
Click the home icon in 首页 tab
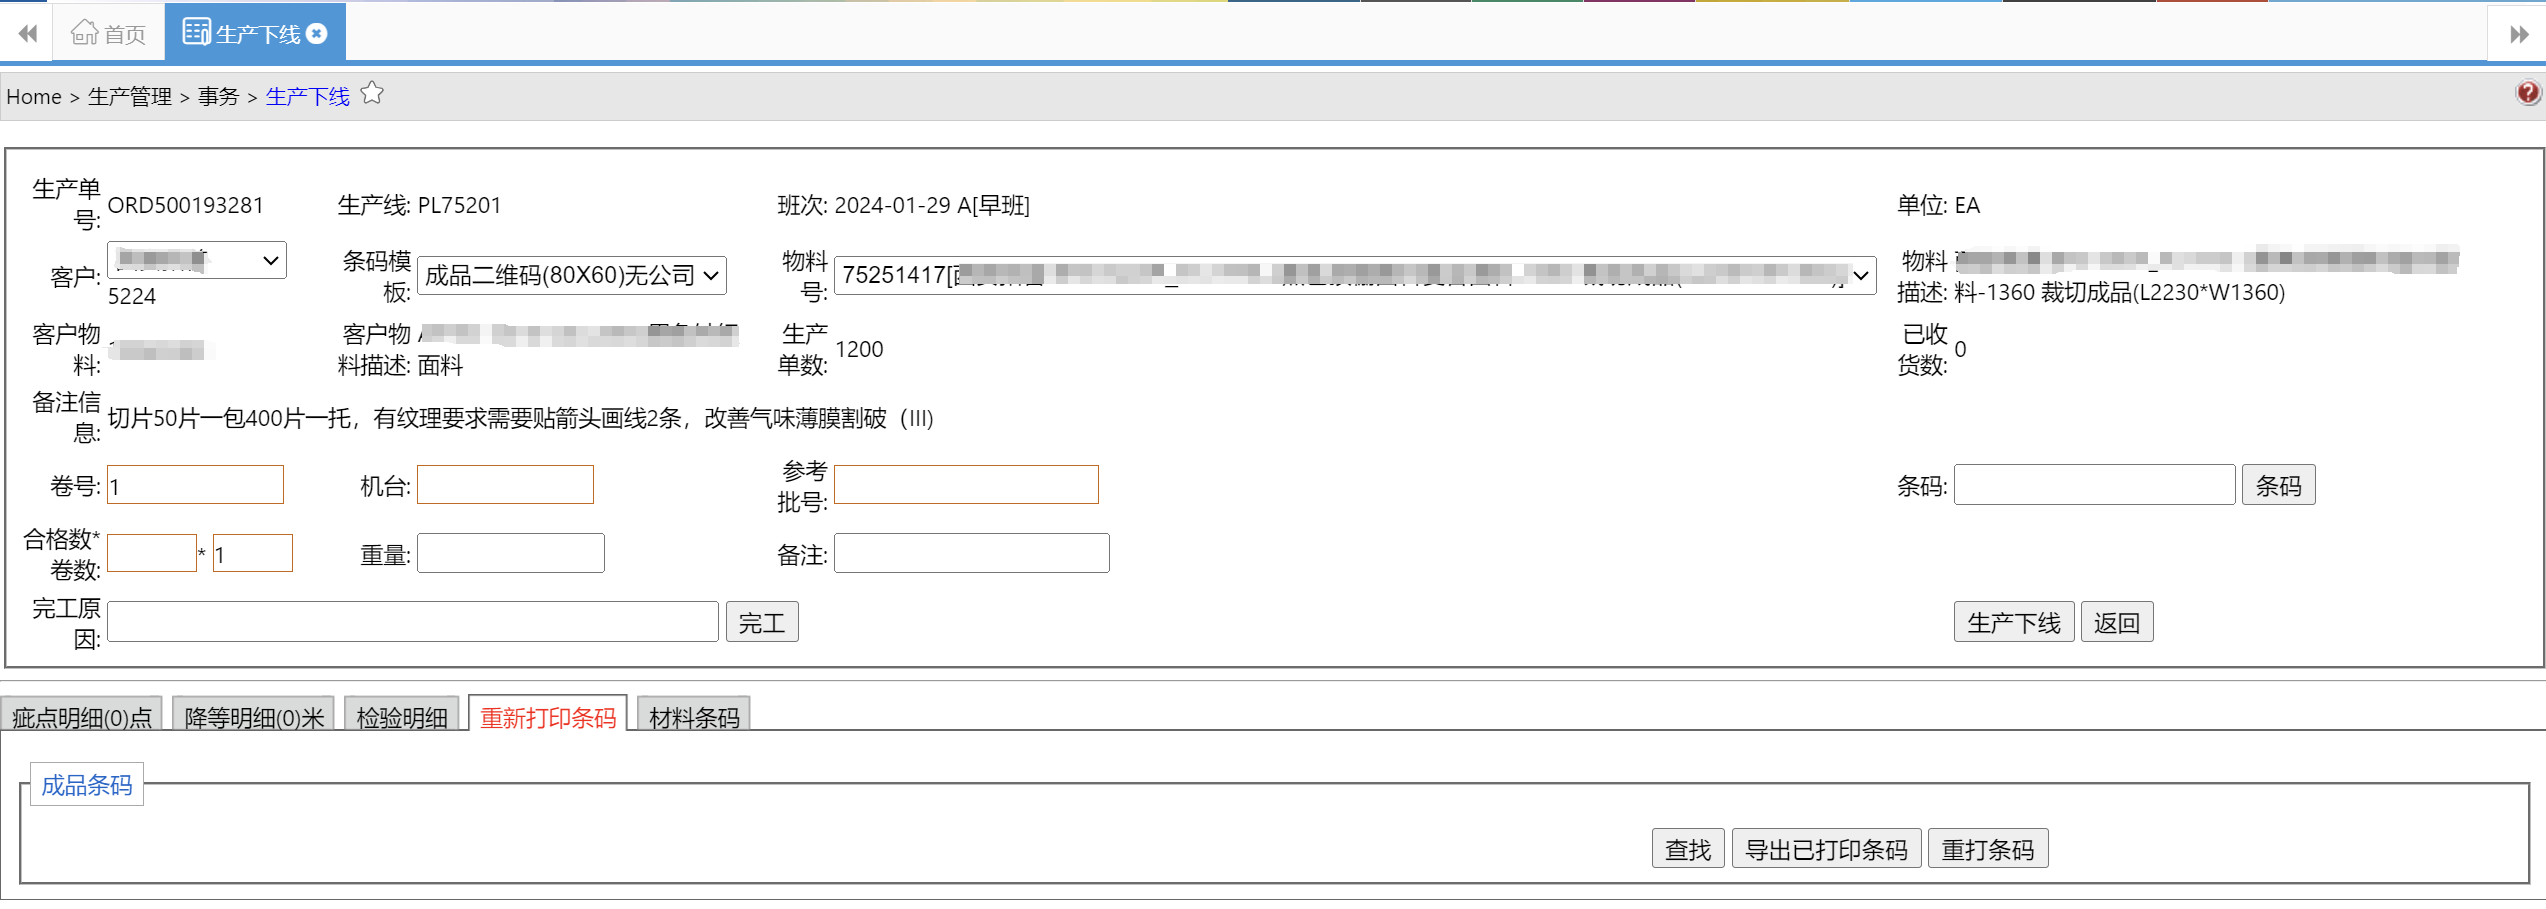pyautogui.click(x=84, y=33)
